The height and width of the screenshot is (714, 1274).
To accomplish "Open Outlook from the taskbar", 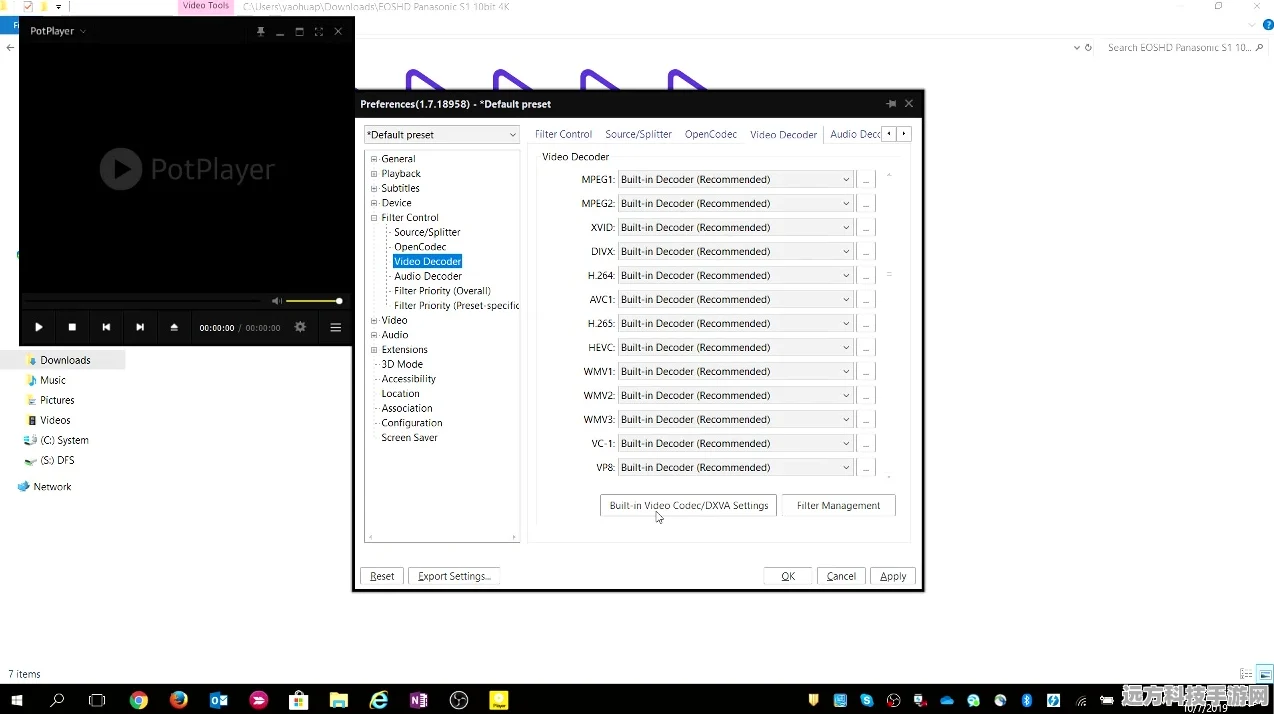I will point(219,700).
